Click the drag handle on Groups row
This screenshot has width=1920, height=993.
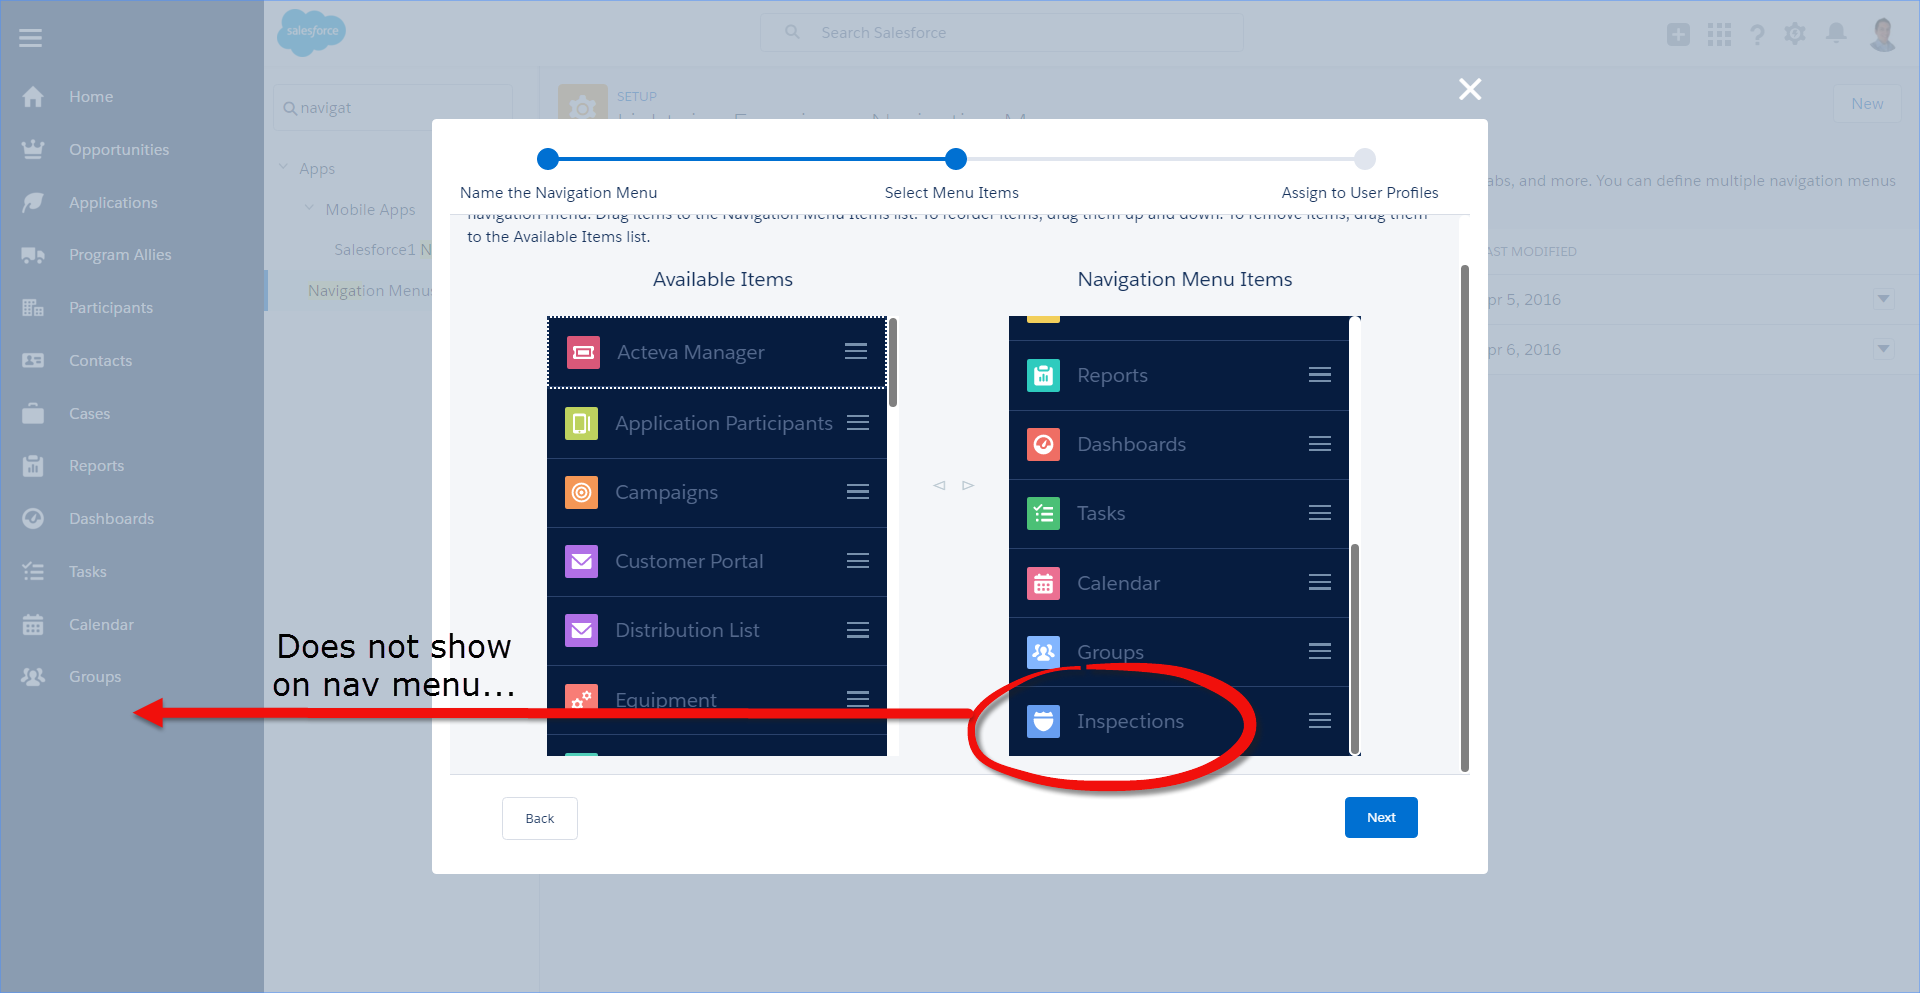pyautogui.click(x=1320, y=652)
